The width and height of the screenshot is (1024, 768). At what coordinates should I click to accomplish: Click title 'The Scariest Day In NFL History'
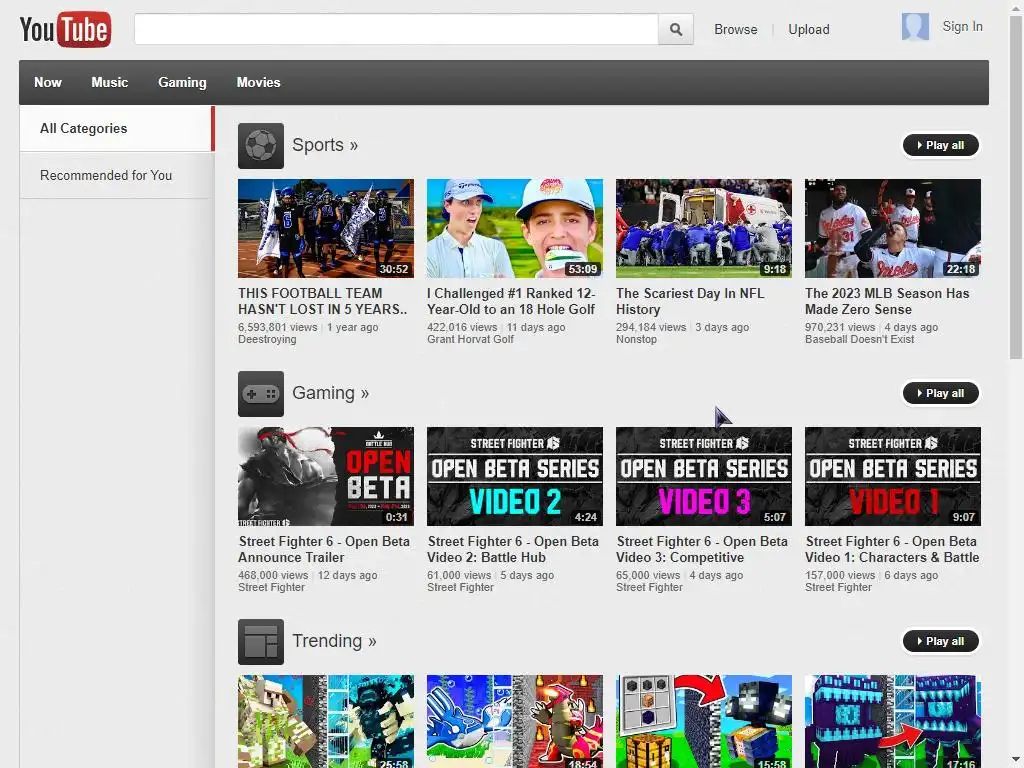pyautogui.click(x=690, y=302)
